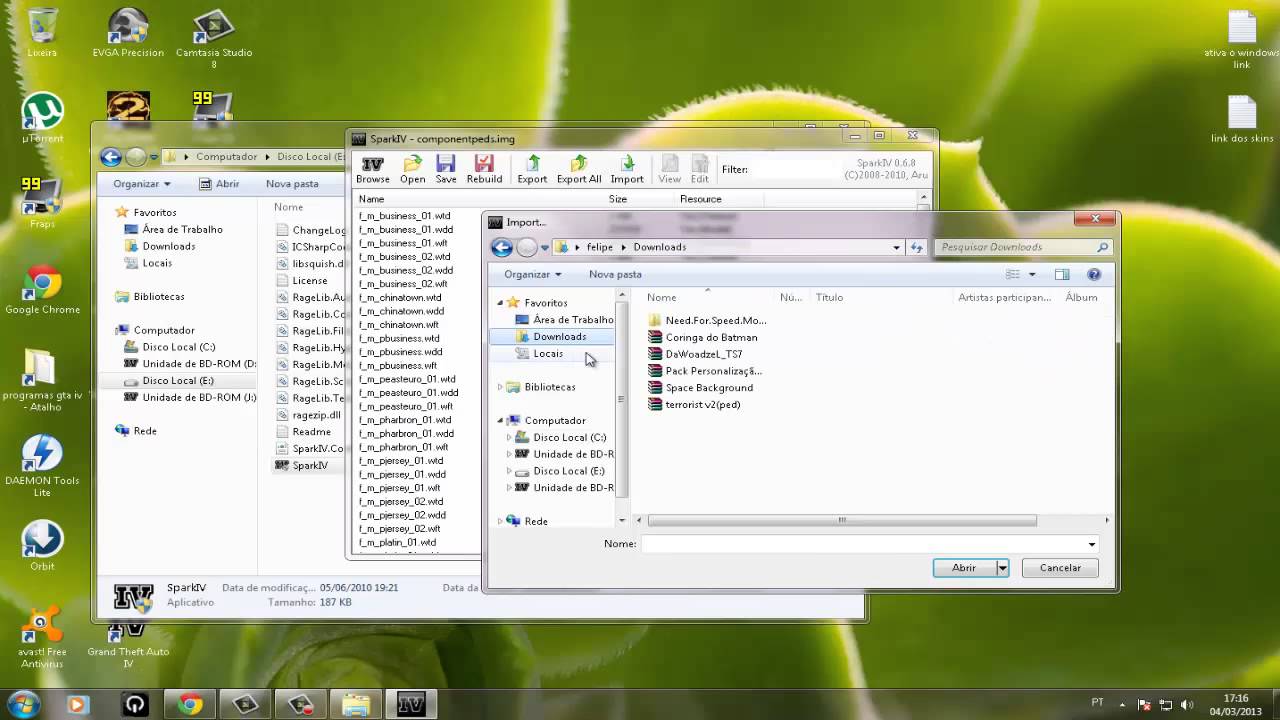The height and width of the screenshot is (720, 1280).
Task: Open the Orbit desktop shortcut
Action: [x=42, y=546]
